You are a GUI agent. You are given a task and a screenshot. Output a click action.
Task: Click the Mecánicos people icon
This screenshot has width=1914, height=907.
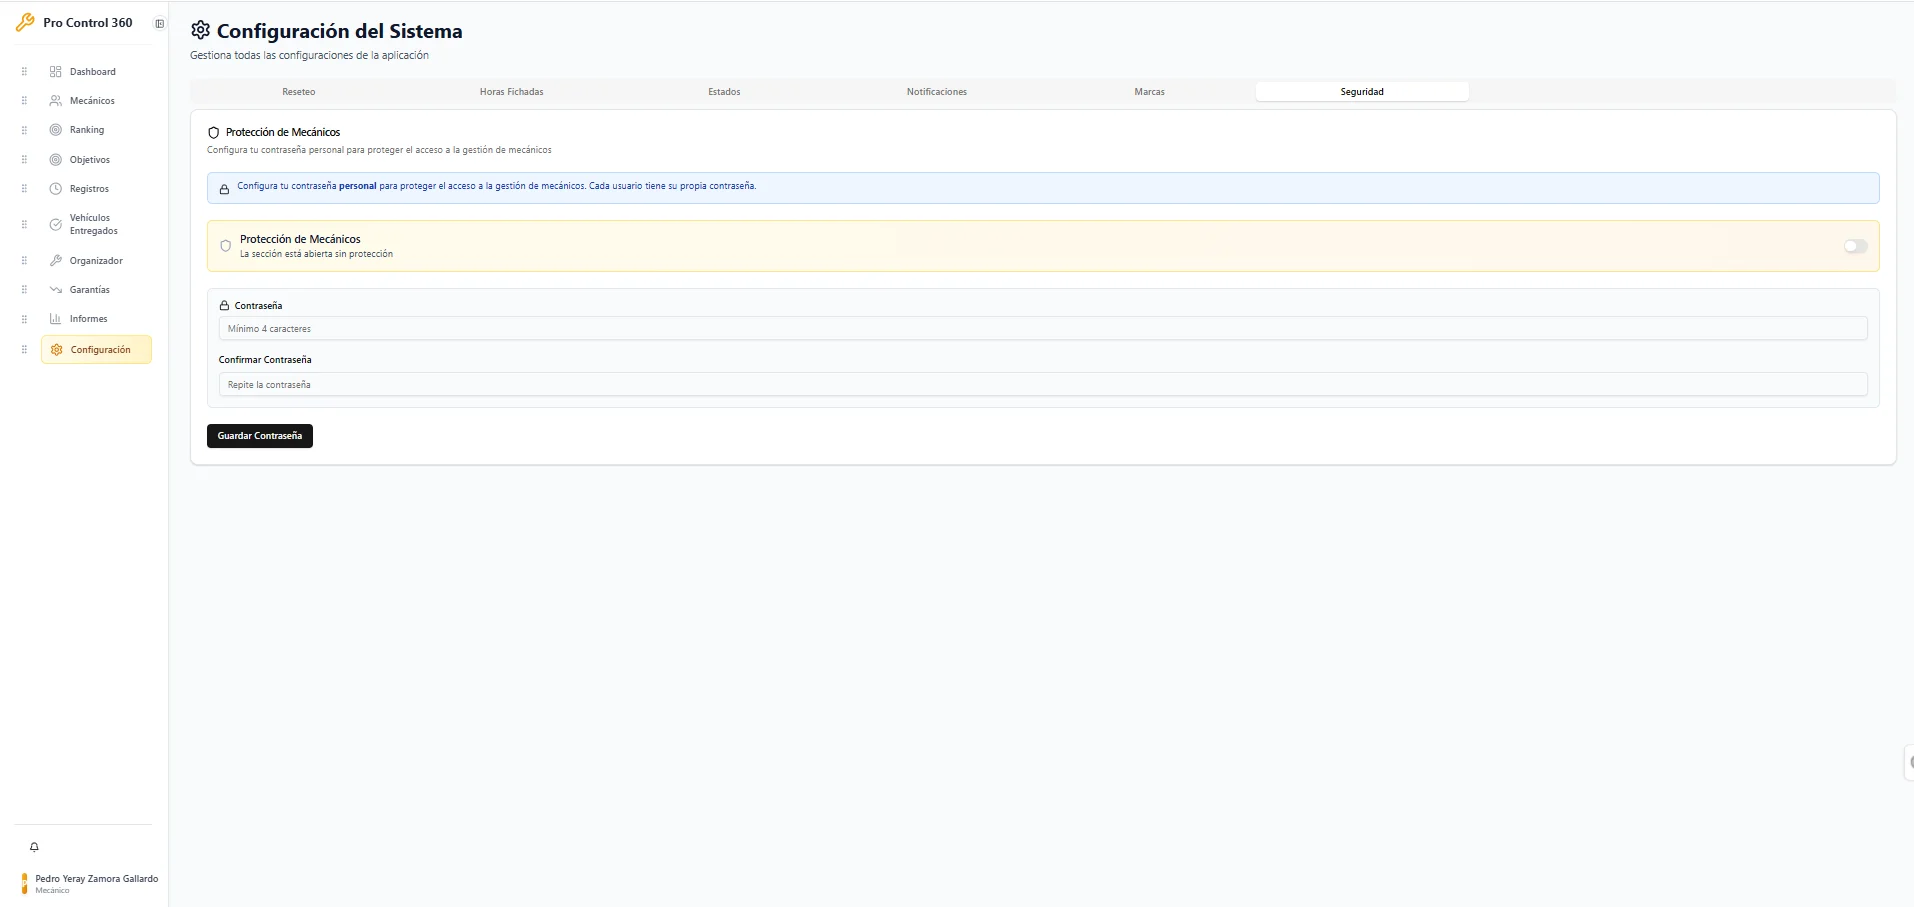point(56,101)
